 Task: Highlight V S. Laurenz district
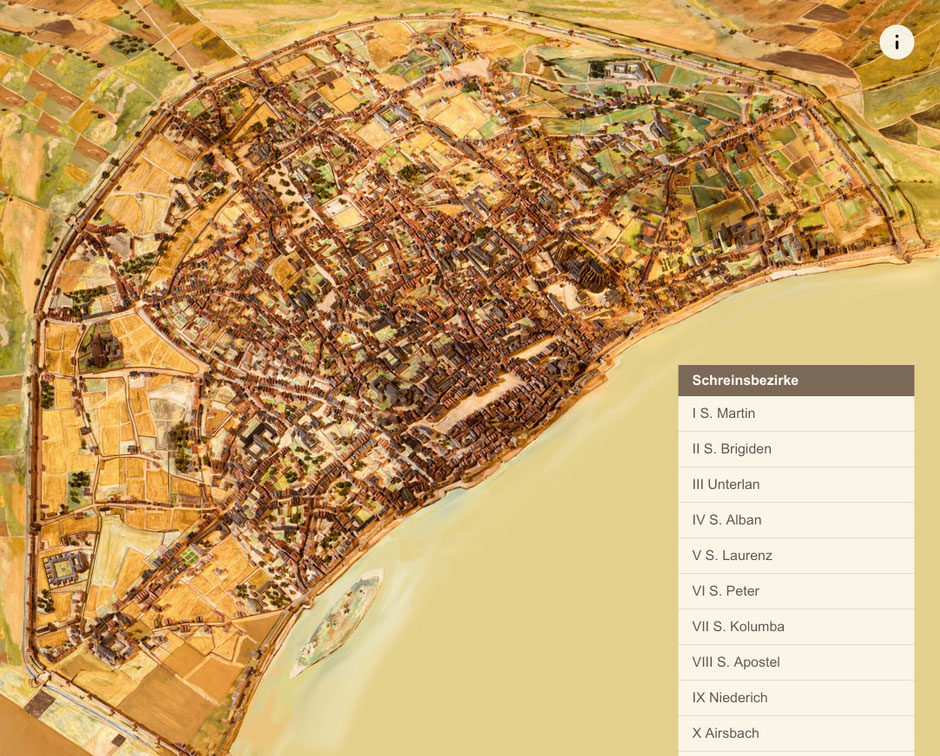point(796,556)
